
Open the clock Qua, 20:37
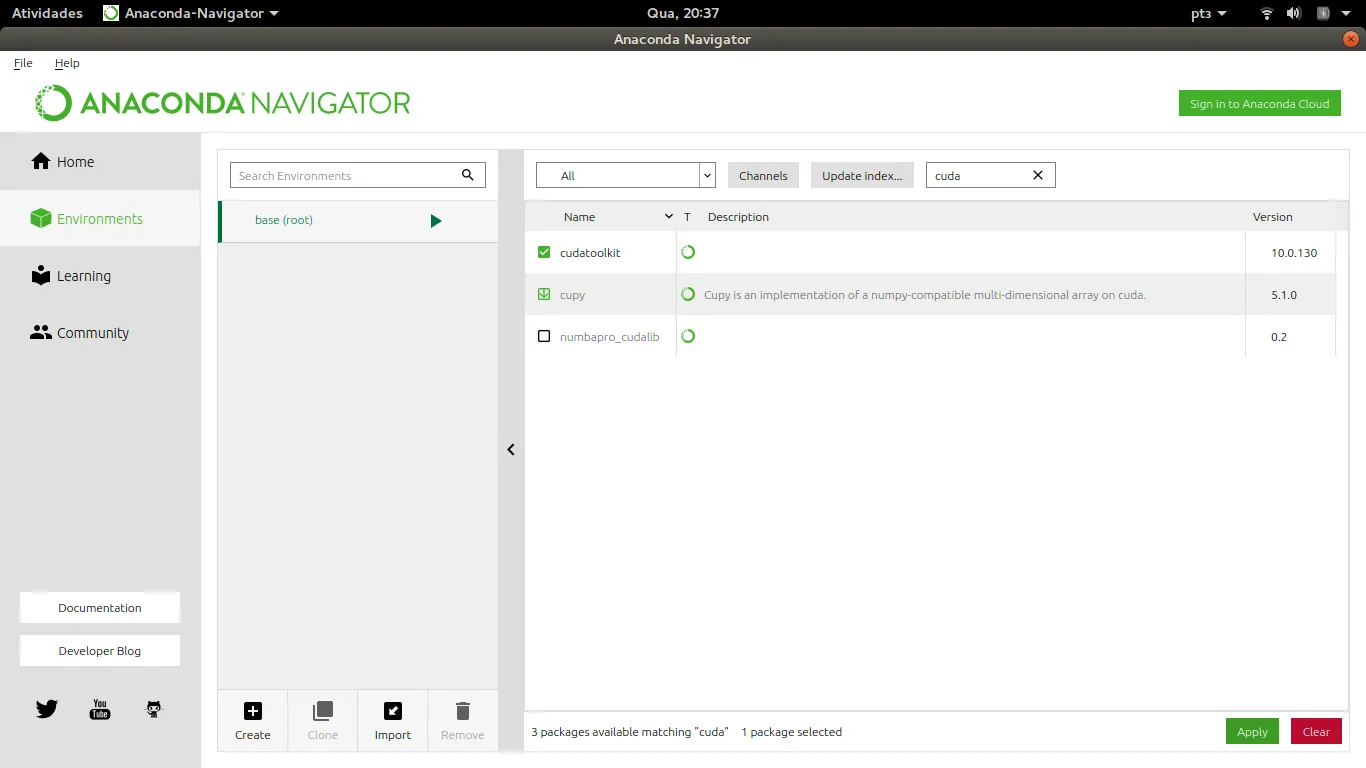pyautogui.click(x=683, y=13)
